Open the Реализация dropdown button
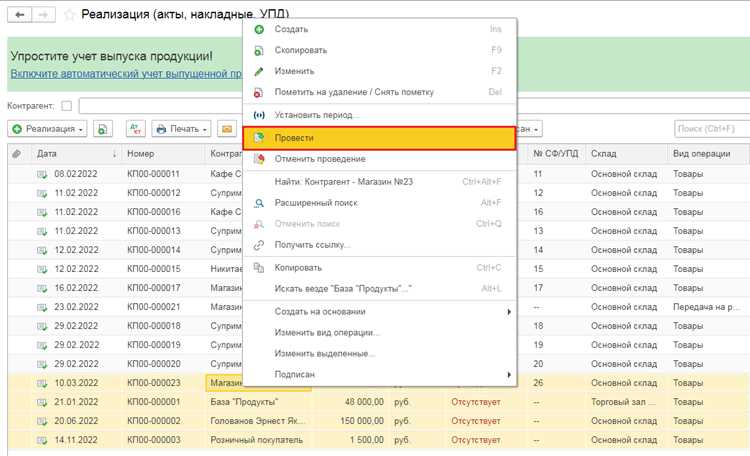Image resolution: width=750 pixels, height=456 pixels. pyautogui.click(x=47, y=129)
